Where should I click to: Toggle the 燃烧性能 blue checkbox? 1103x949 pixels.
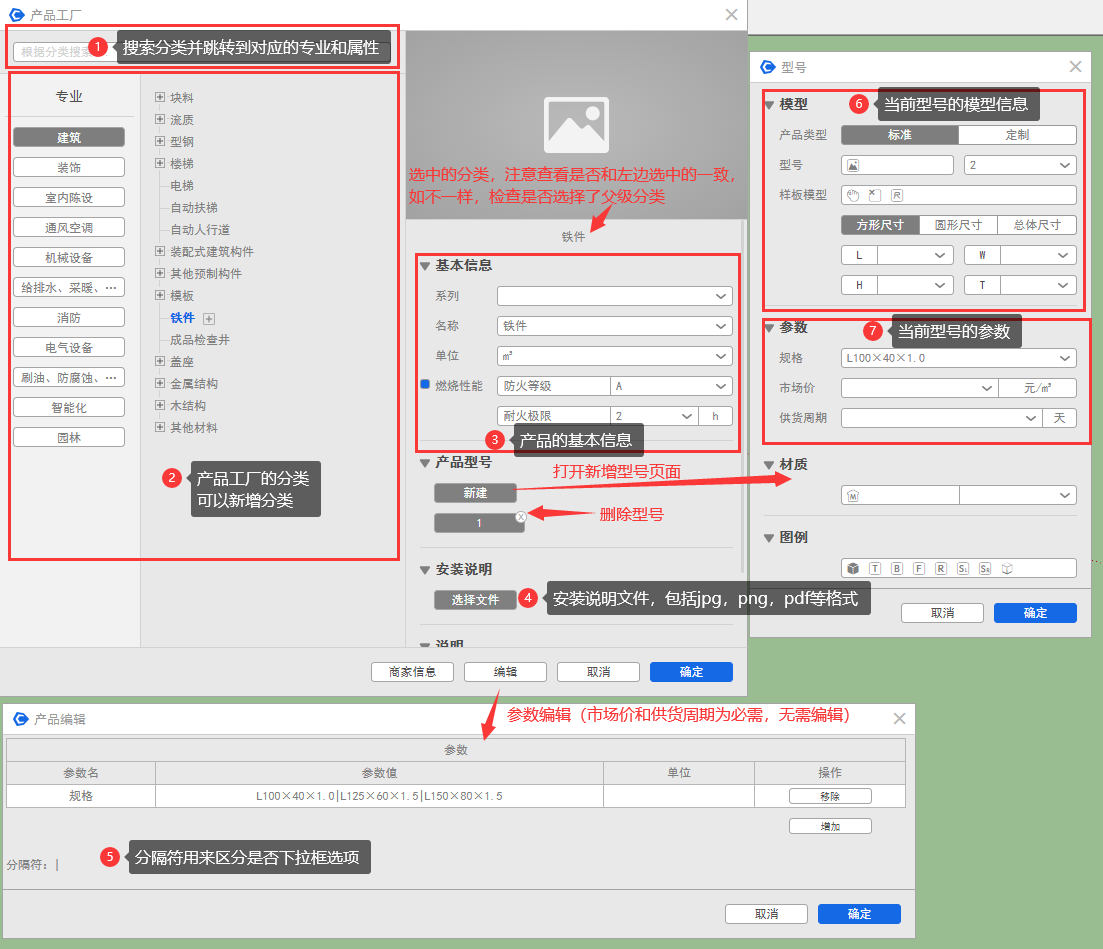pyautogui.click(x=424, y=385)
